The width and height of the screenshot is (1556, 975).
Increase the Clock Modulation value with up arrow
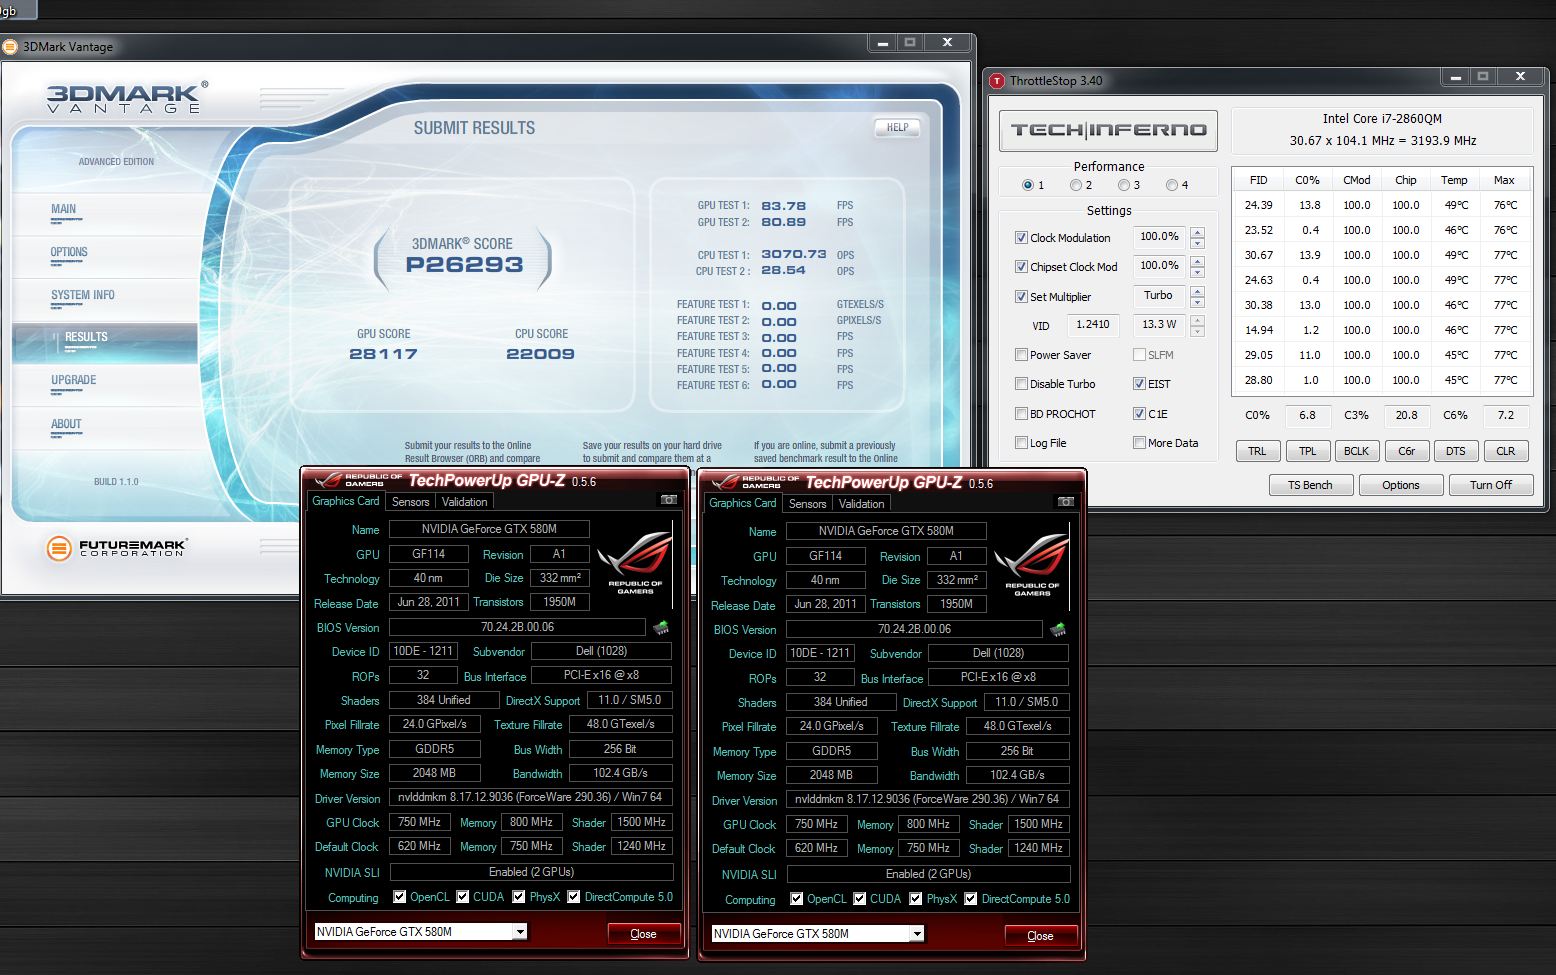1197,233
